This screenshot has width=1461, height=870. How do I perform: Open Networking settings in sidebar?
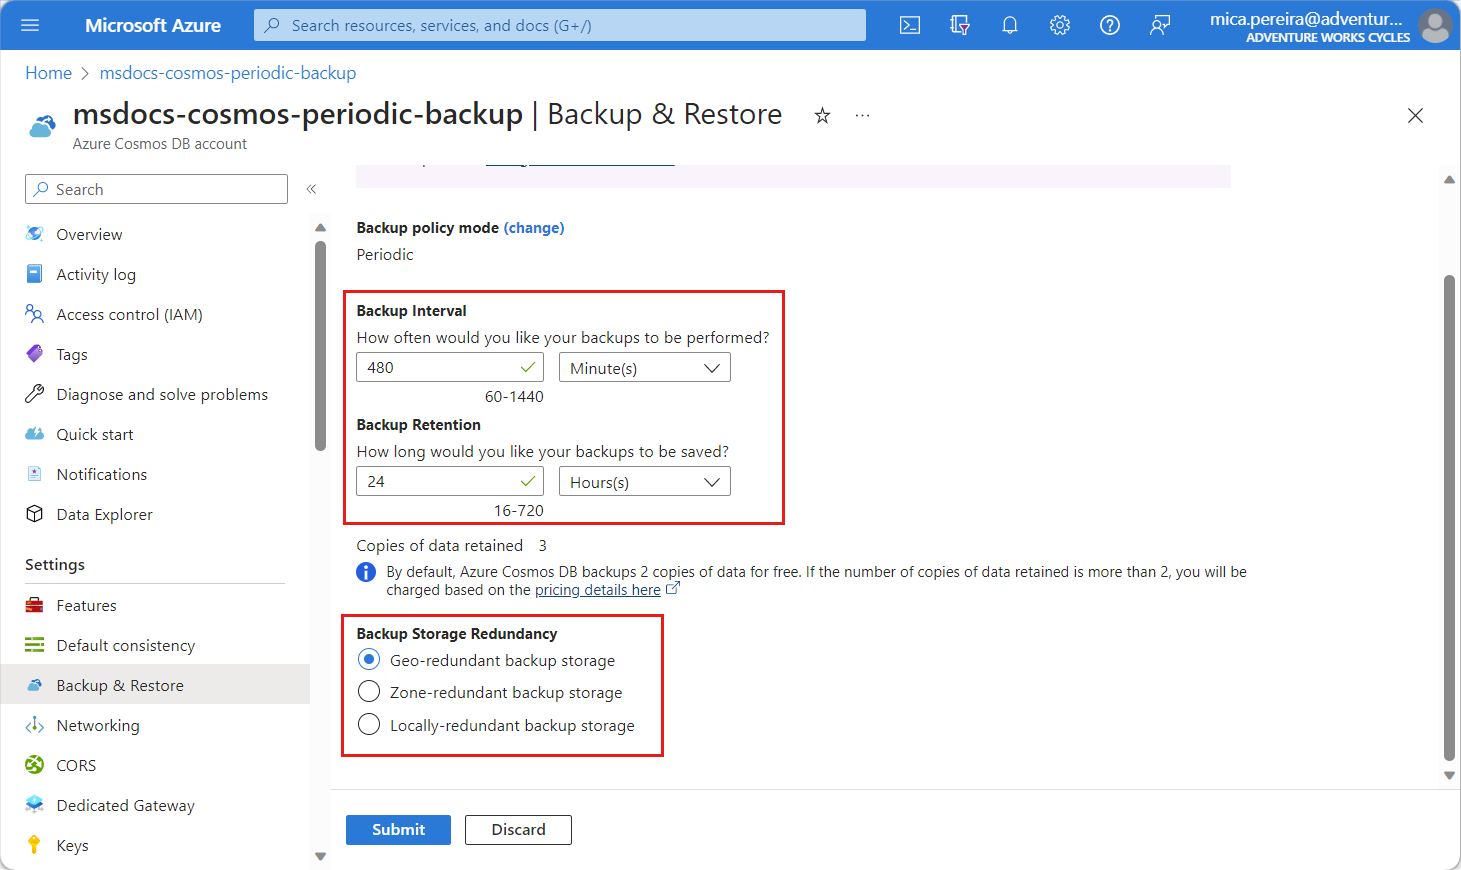click(x=98, y=725)
